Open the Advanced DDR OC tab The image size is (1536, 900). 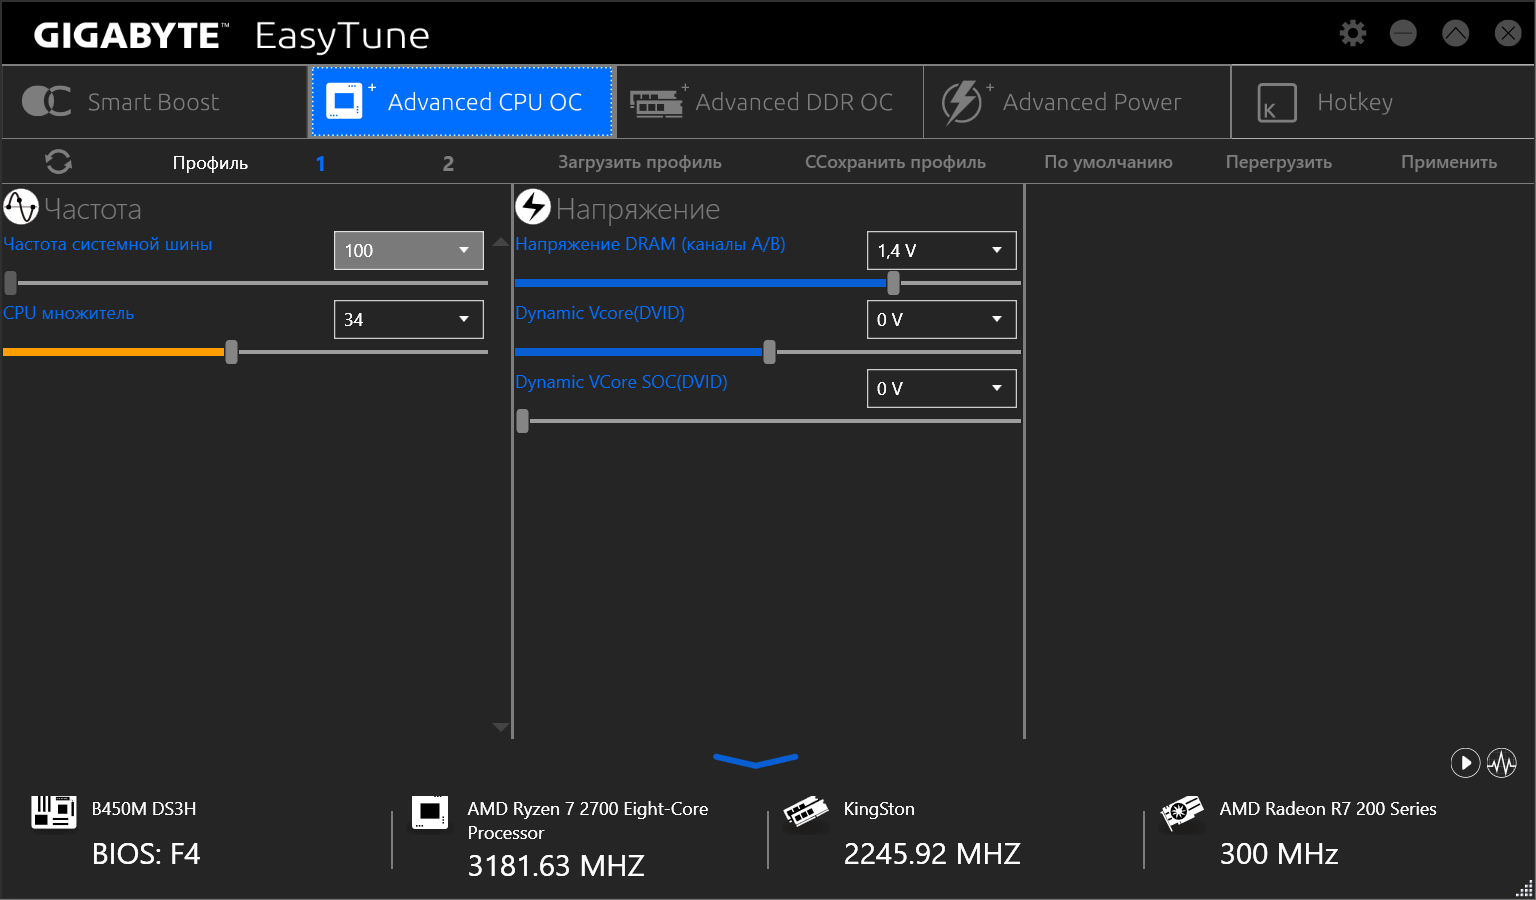click(x=768, y=102)
